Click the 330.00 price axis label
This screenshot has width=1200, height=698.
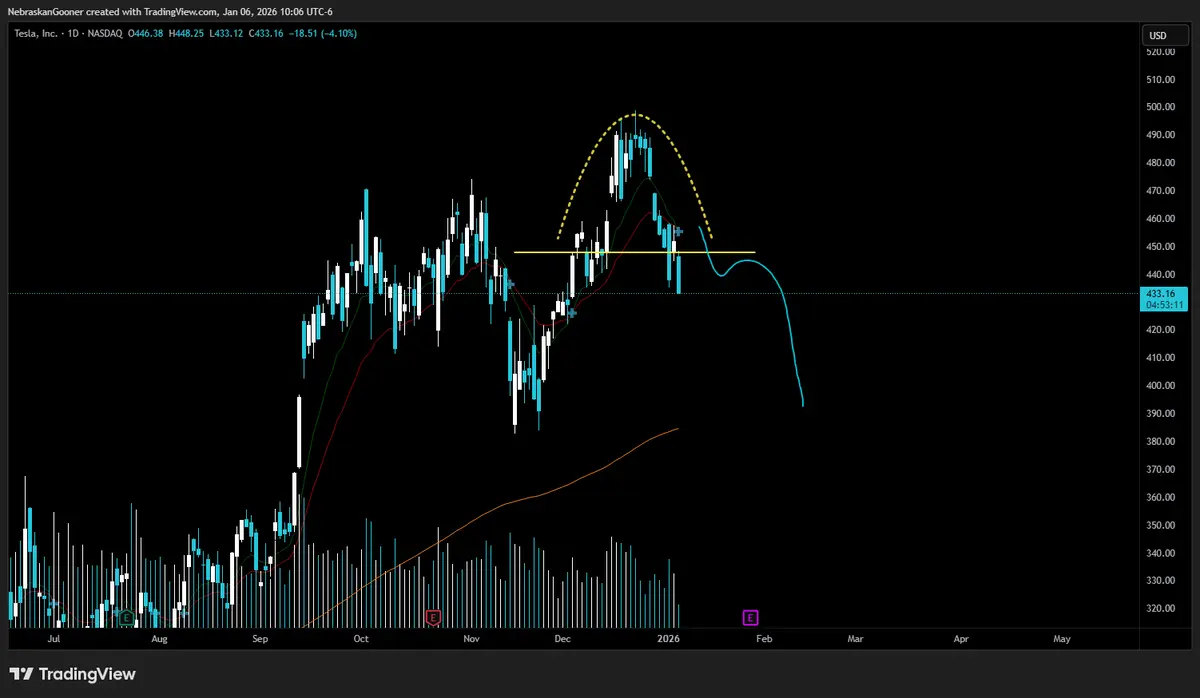tap(1161, 581)
